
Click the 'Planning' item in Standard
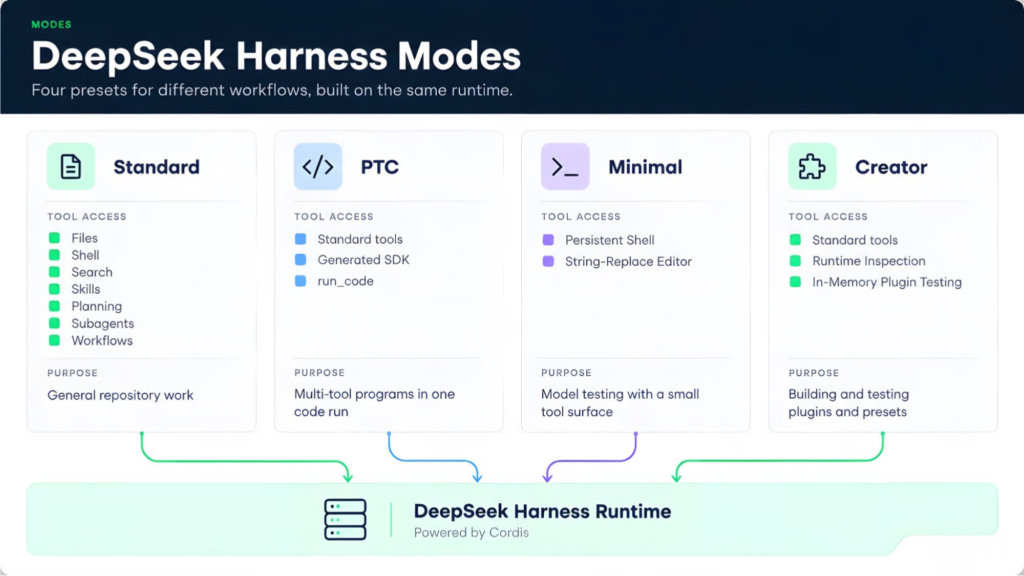pos(97,306)
